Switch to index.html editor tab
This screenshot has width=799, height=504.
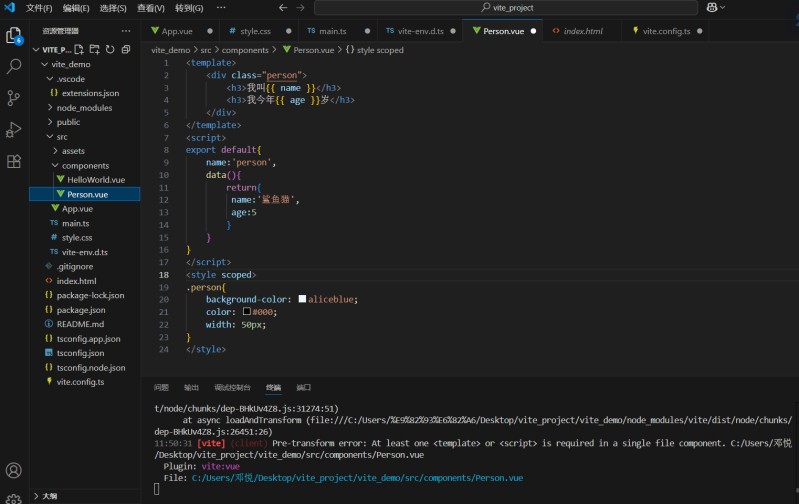coord(582,31)
